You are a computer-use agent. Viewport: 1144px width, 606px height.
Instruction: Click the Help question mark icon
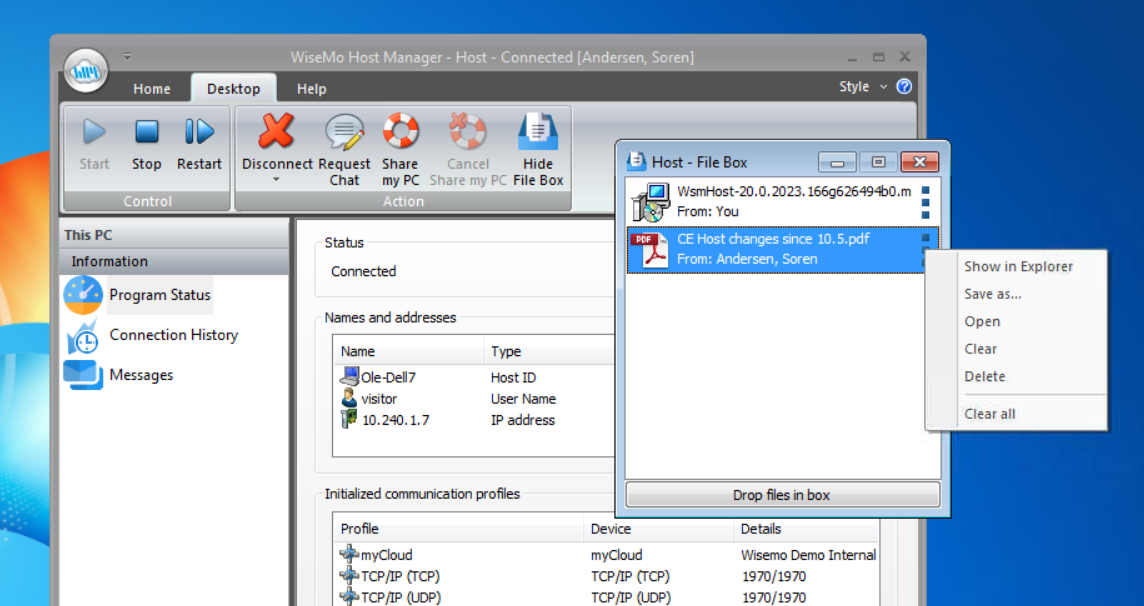pos(903,86)
